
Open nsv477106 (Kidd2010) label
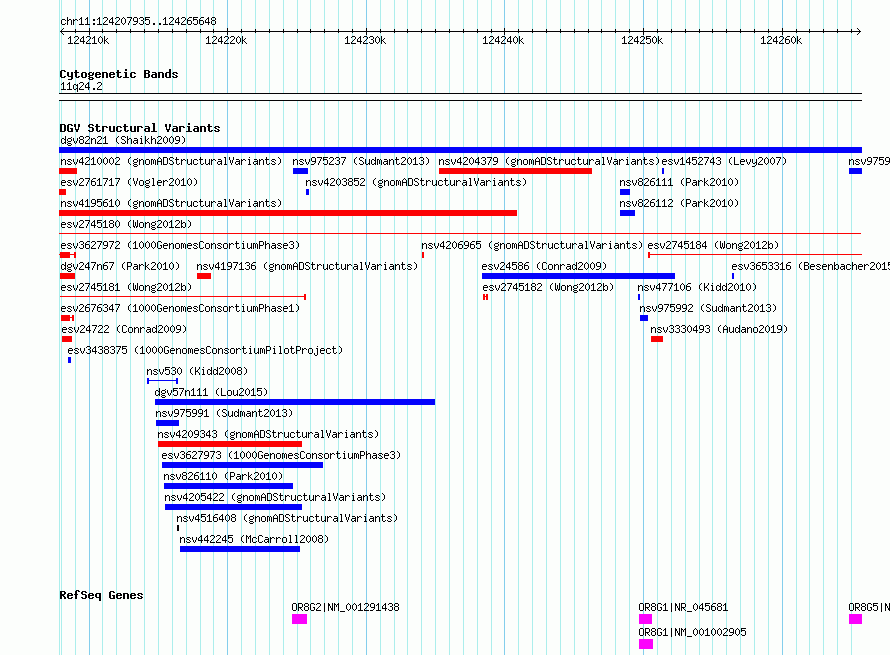[697, 287]
